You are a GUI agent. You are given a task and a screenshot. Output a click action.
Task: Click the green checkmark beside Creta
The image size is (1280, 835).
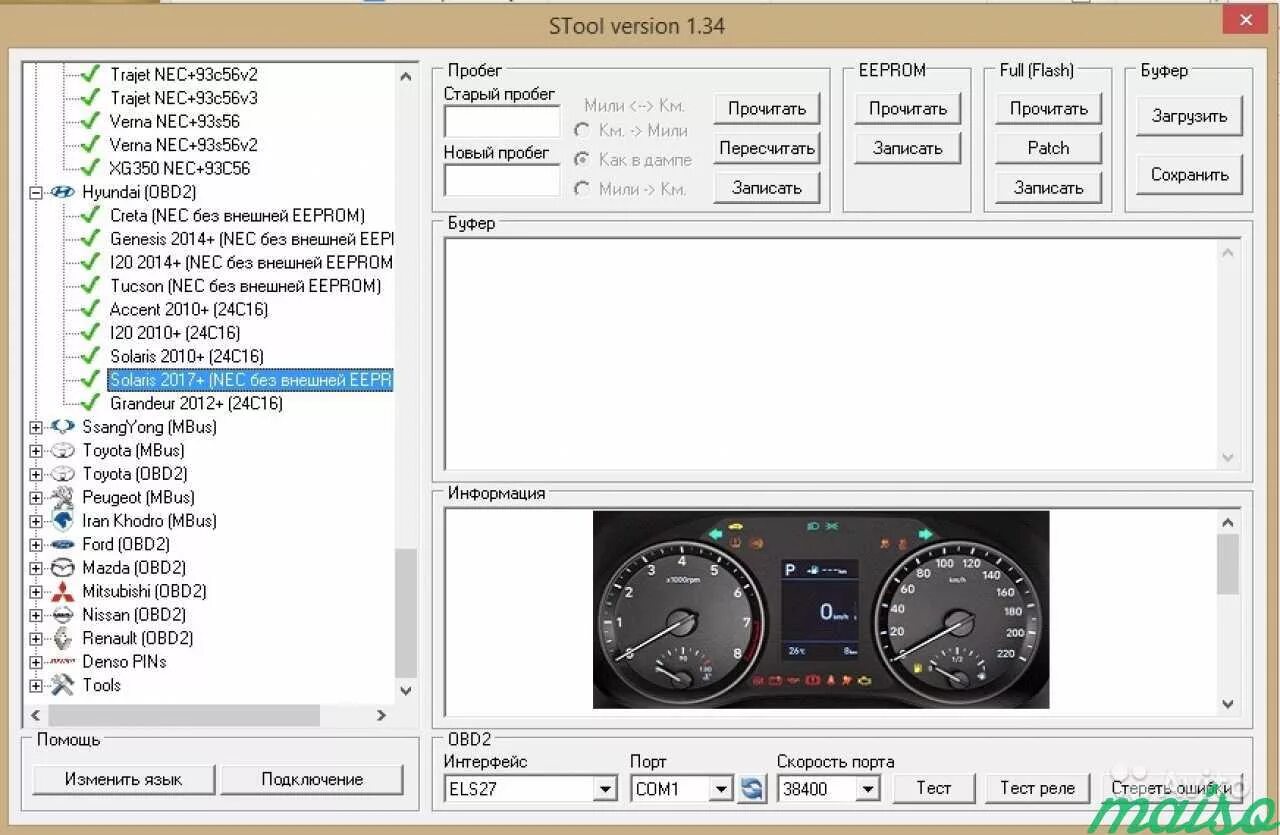(x=91, y=215)
